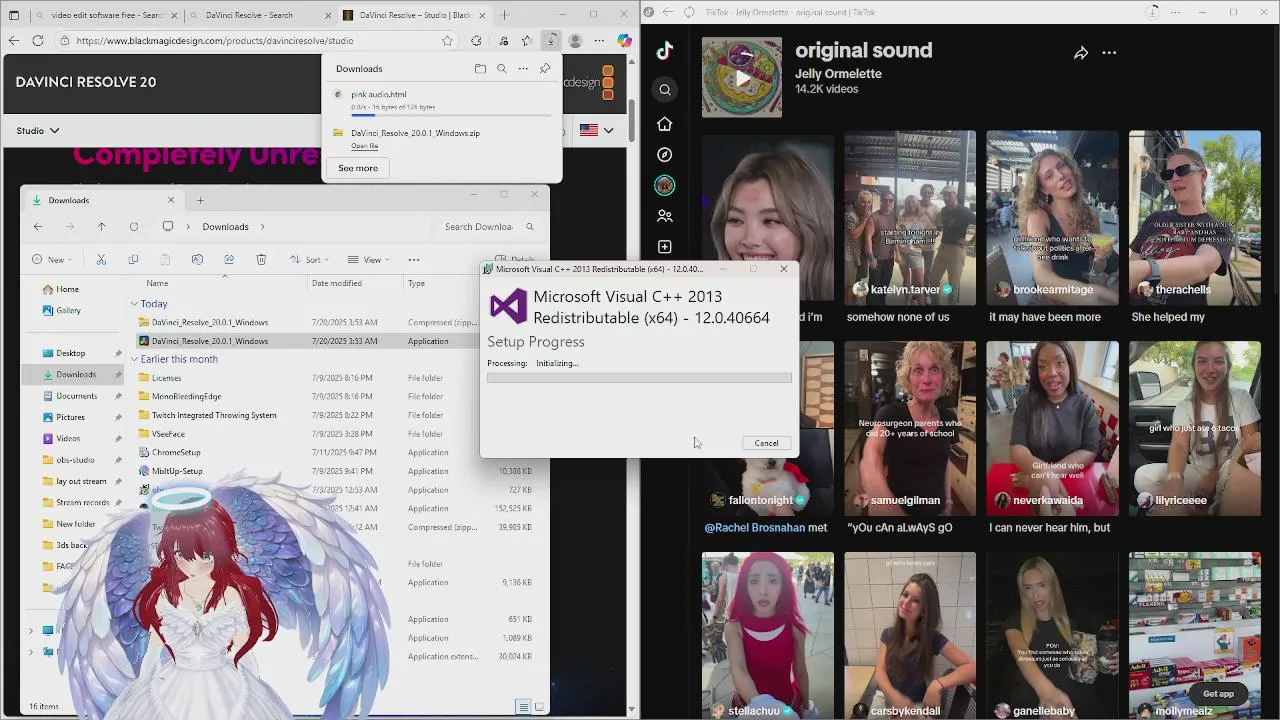Open TikTok search from the sidebar
1280x720 pixels.
tap(665, 90)
